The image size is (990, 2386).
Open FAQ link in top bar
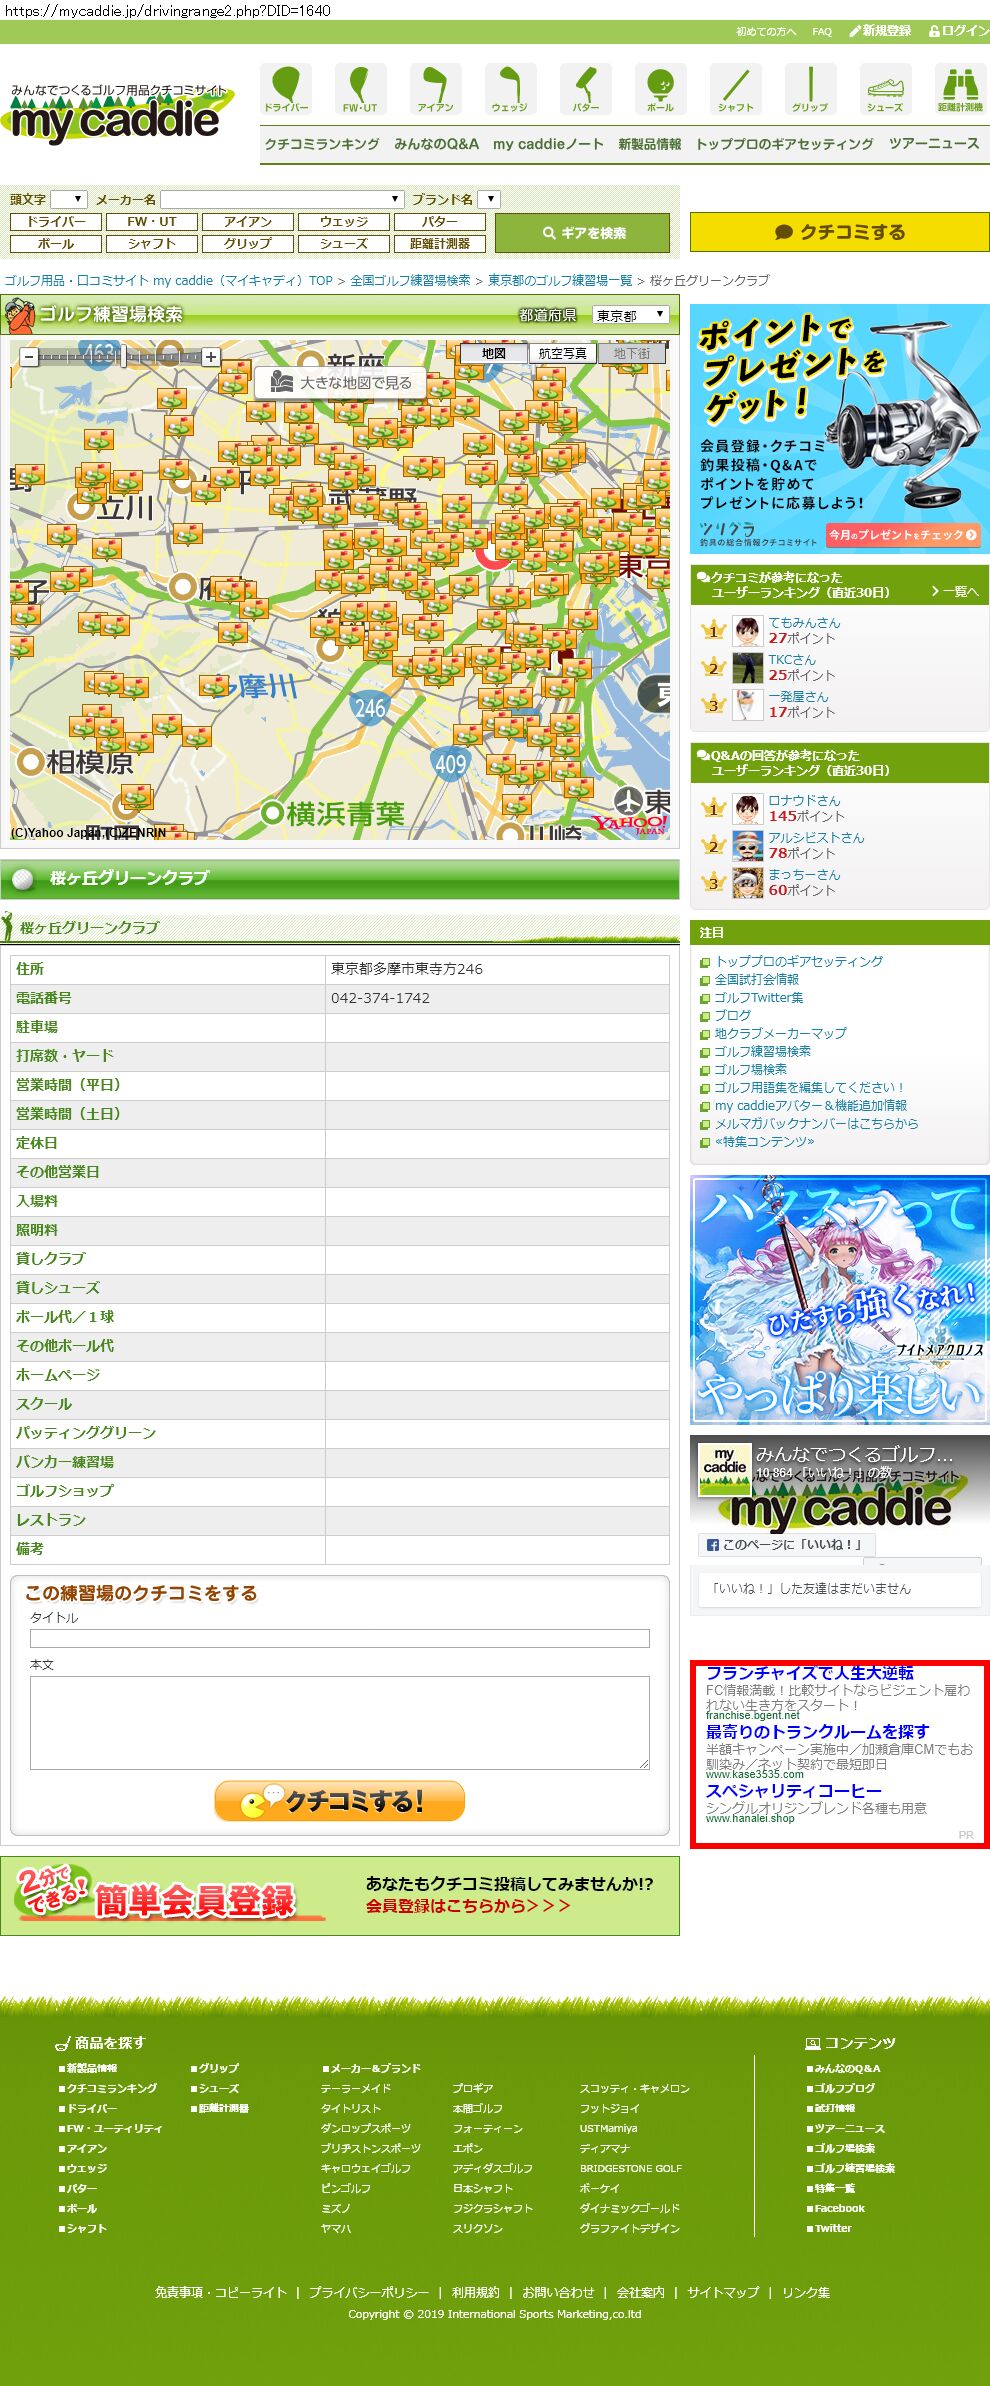822,32
